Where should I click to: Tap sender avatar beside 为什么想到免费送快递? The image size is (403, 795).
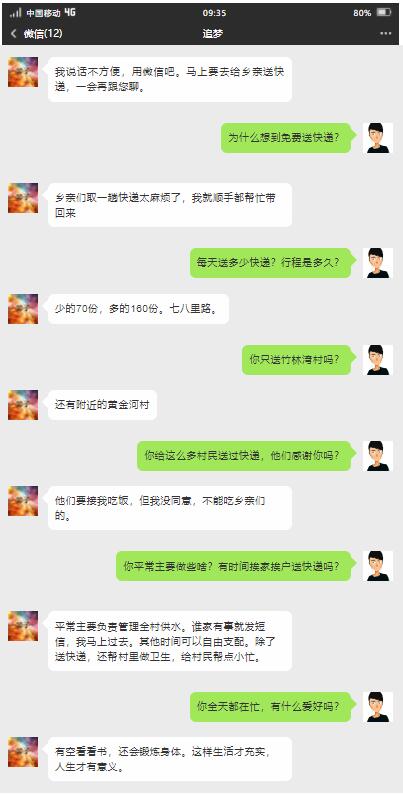(378, 138)
